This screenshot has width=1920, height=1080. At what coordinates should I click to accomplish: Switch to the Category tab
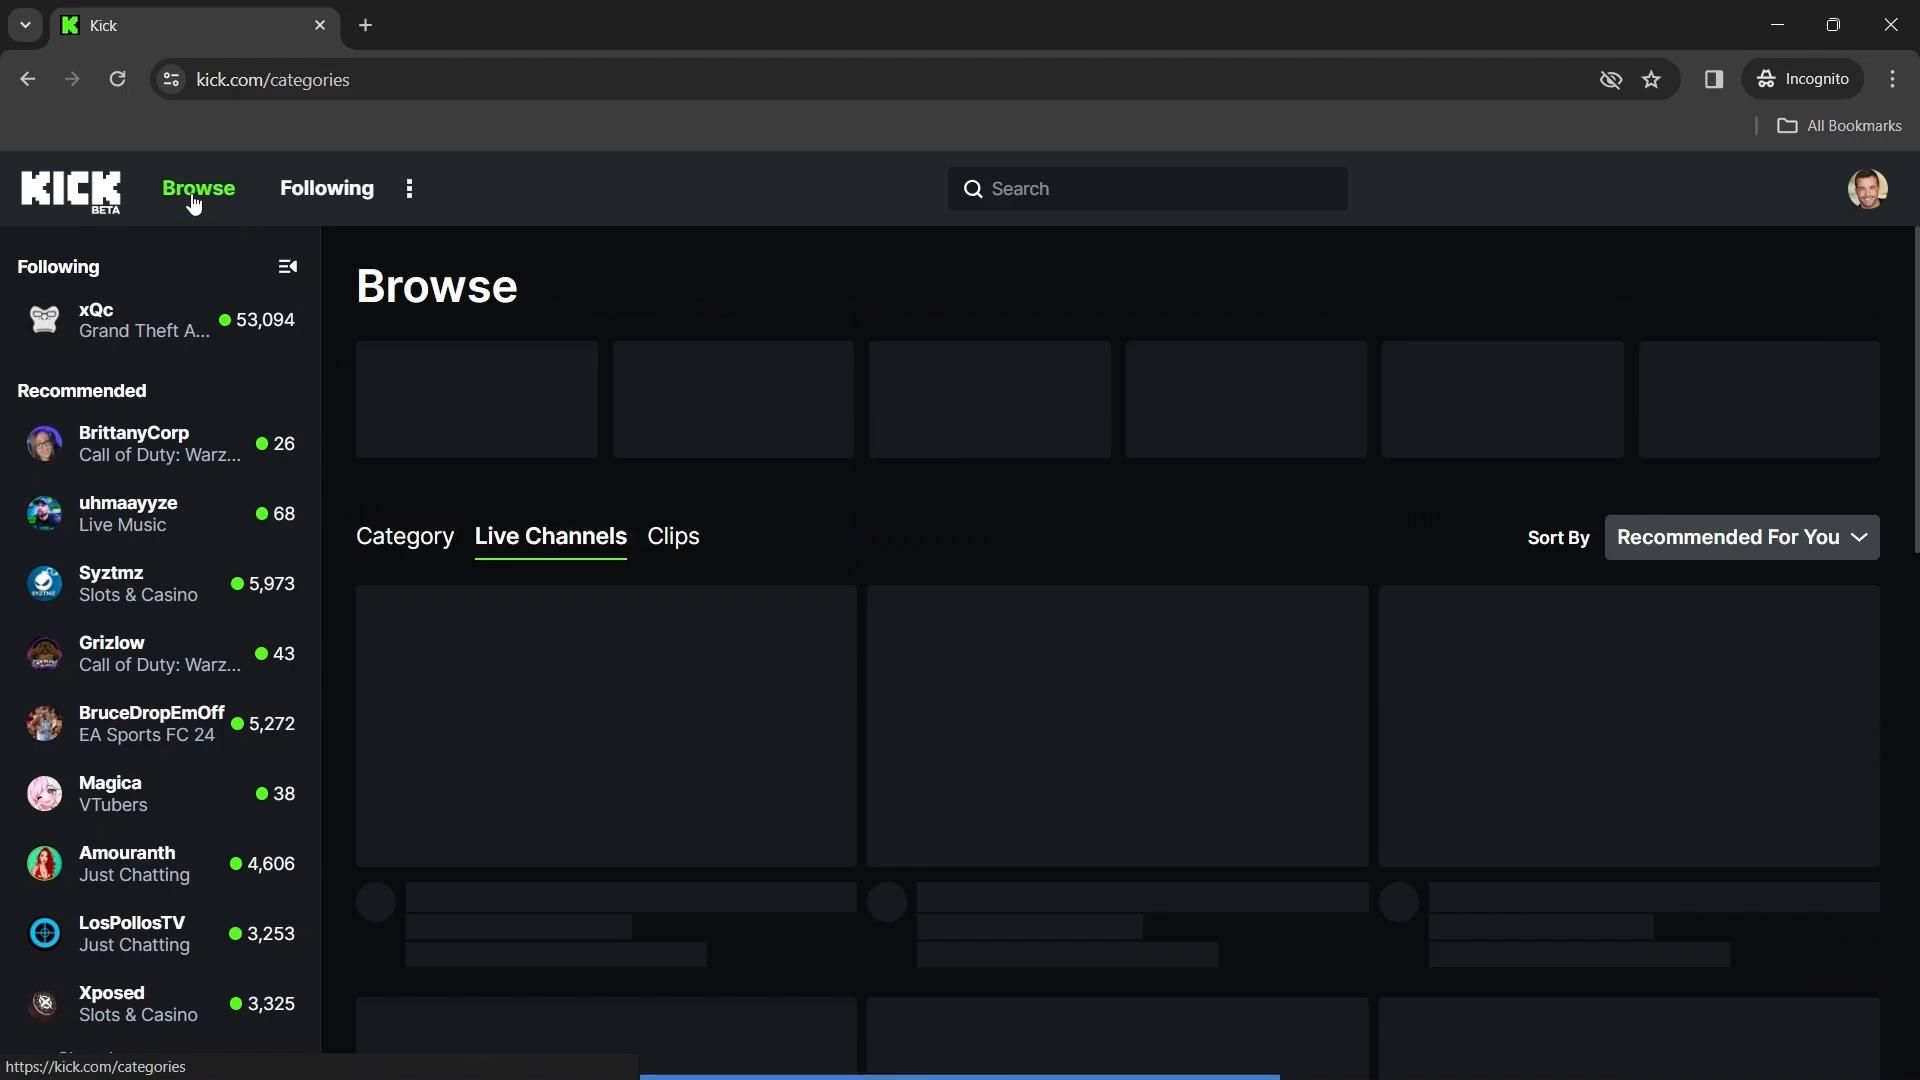click(404, 537)
